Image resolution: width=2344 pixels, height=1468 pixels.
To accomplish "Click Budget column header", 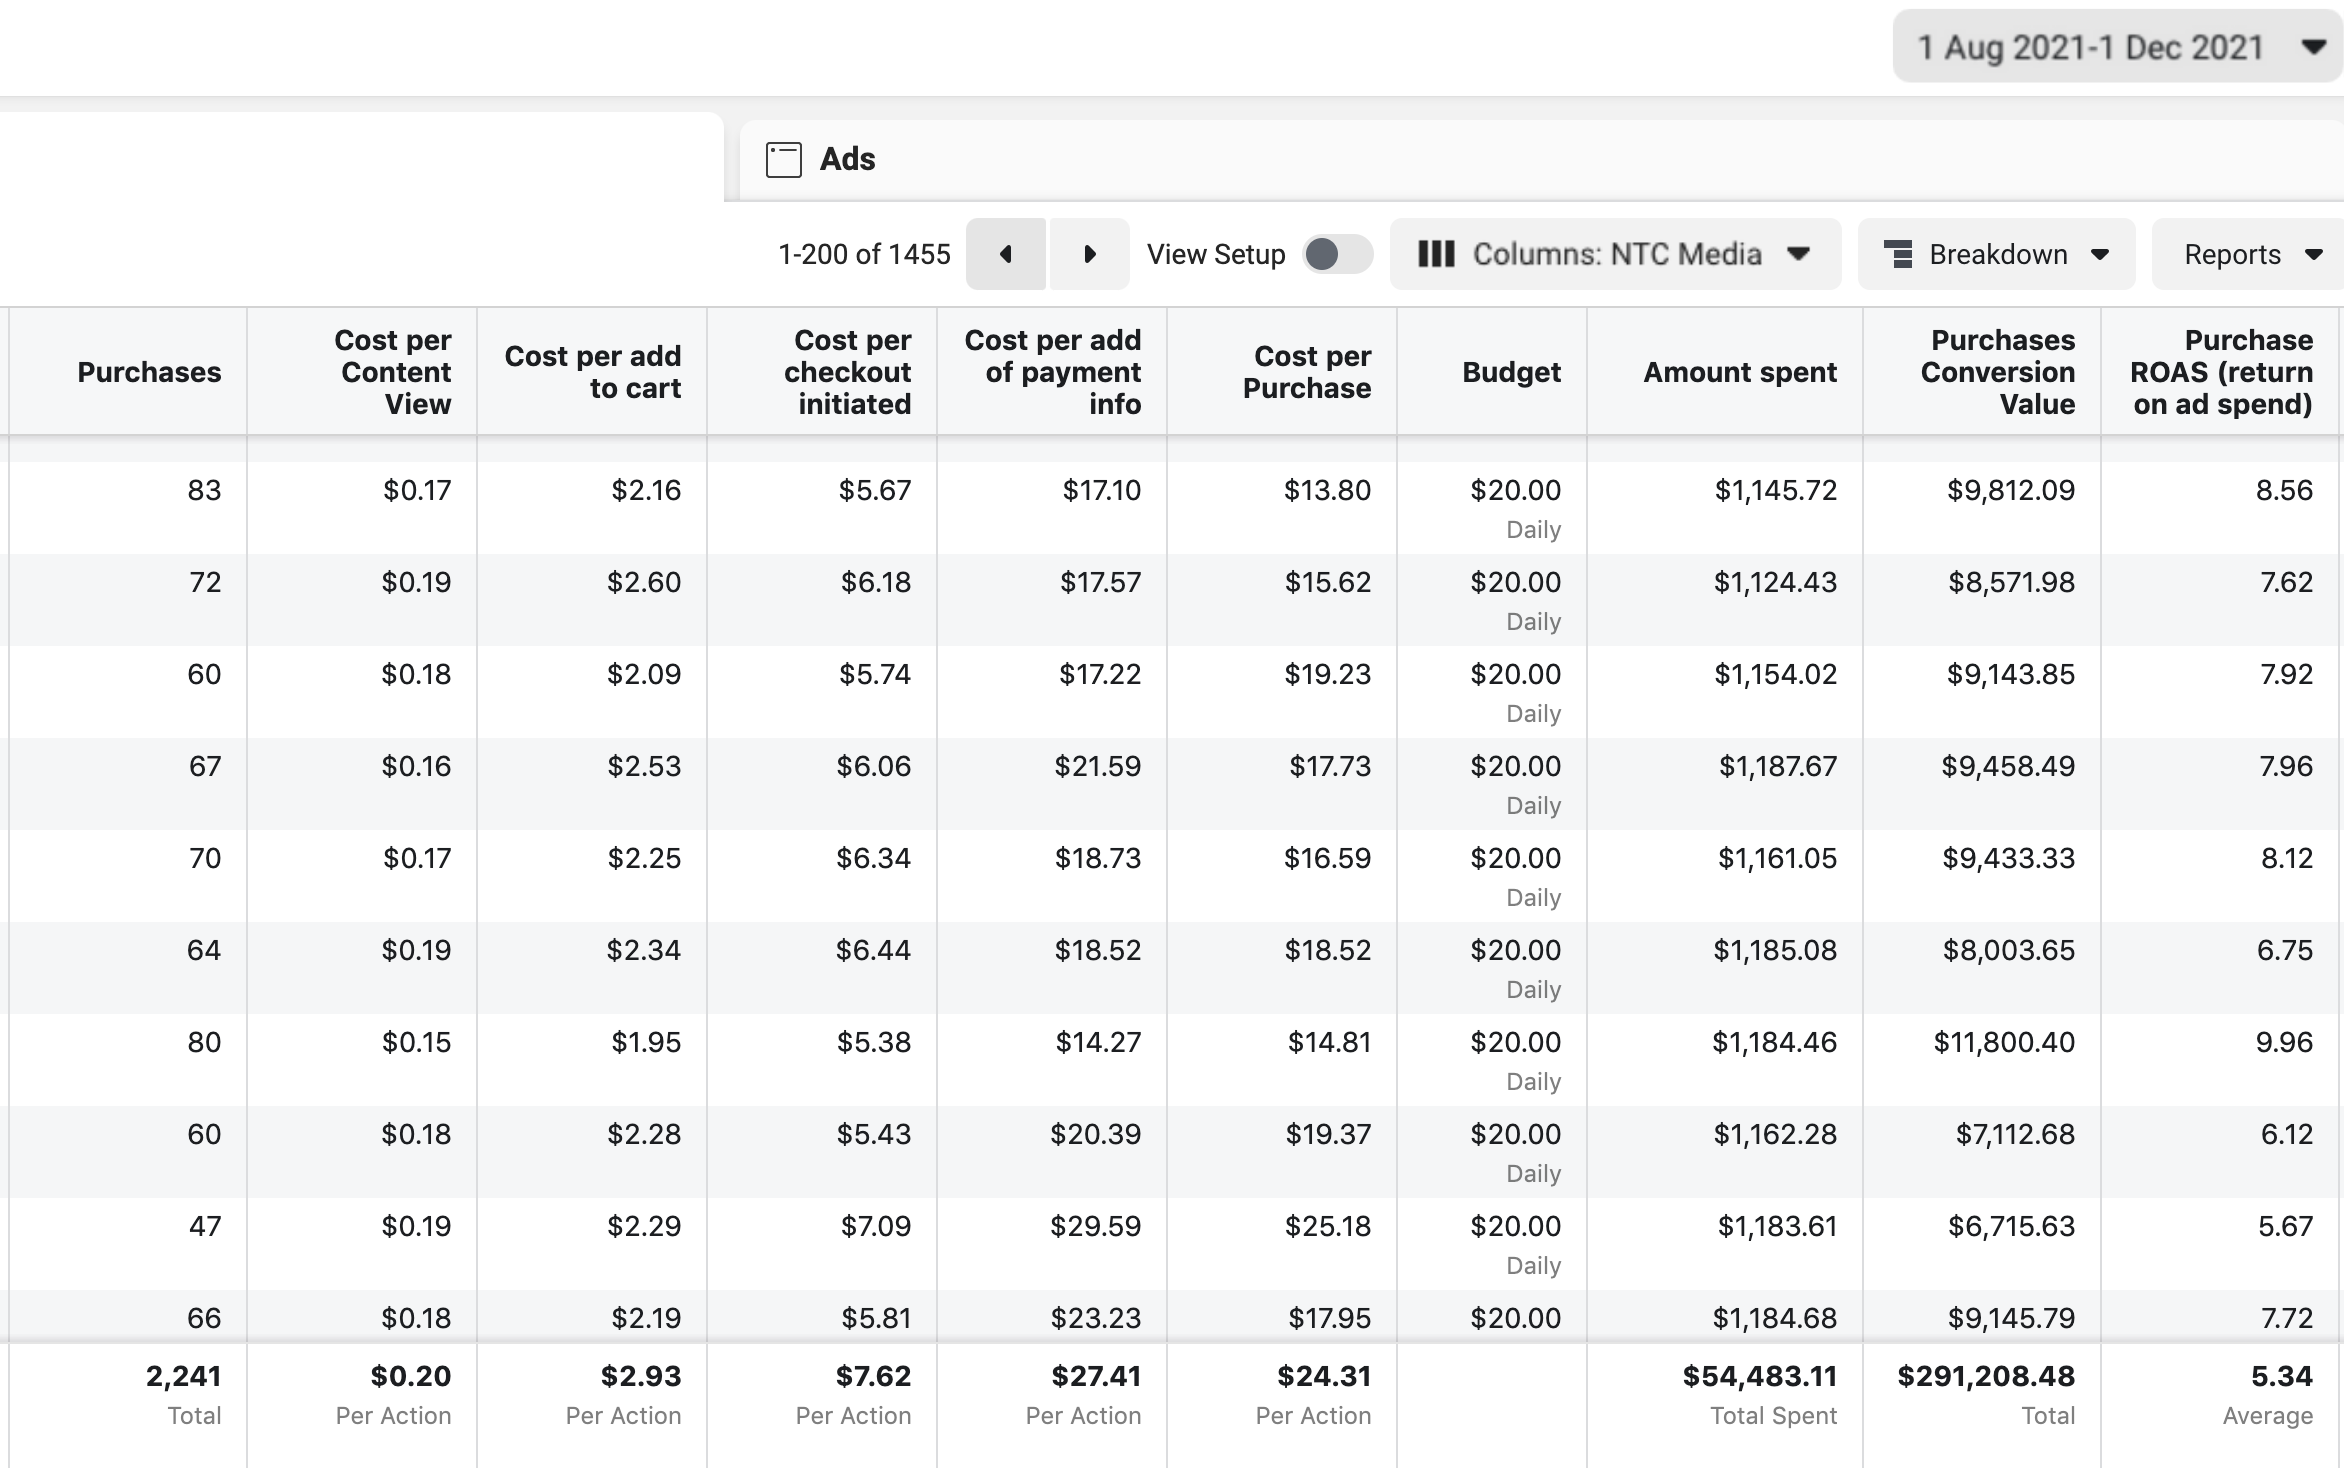I will click(1510, 372).
